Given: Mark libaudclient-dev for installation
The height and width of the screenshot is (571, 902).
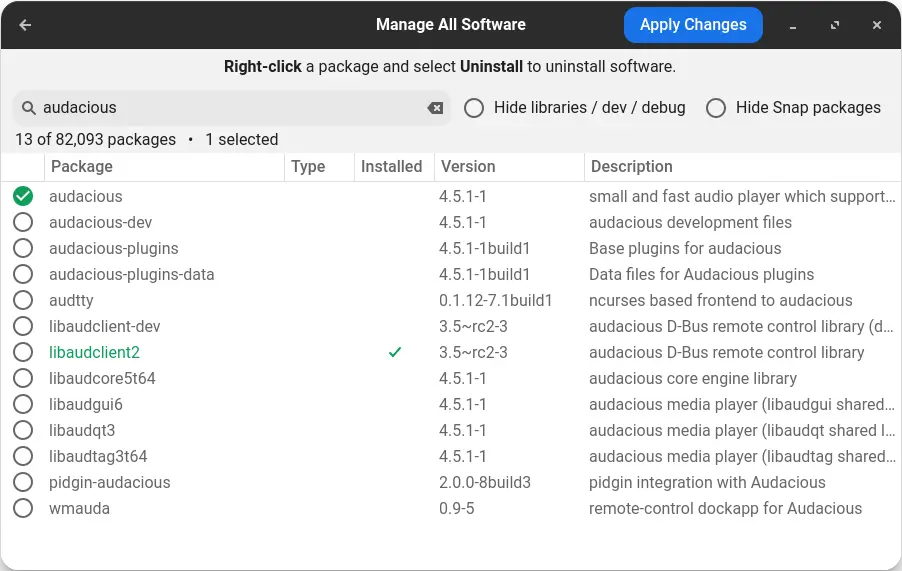Looking at the screenshot, I should (x=23, y=326).
